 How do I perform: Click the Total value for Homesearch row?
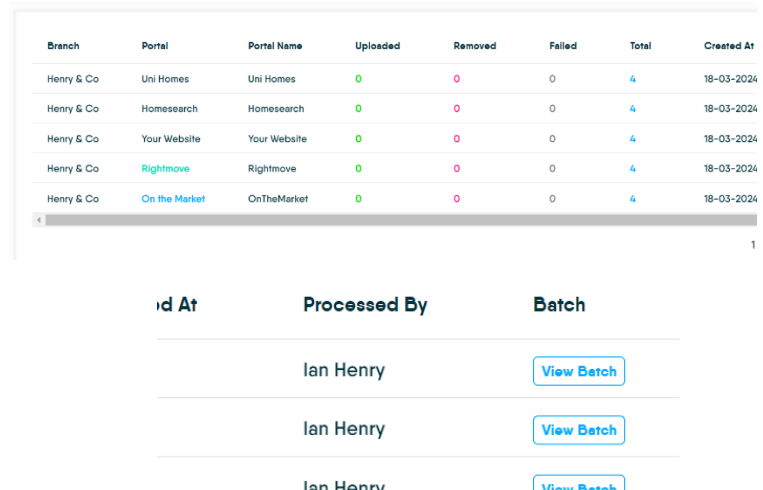tap(633, 109)
